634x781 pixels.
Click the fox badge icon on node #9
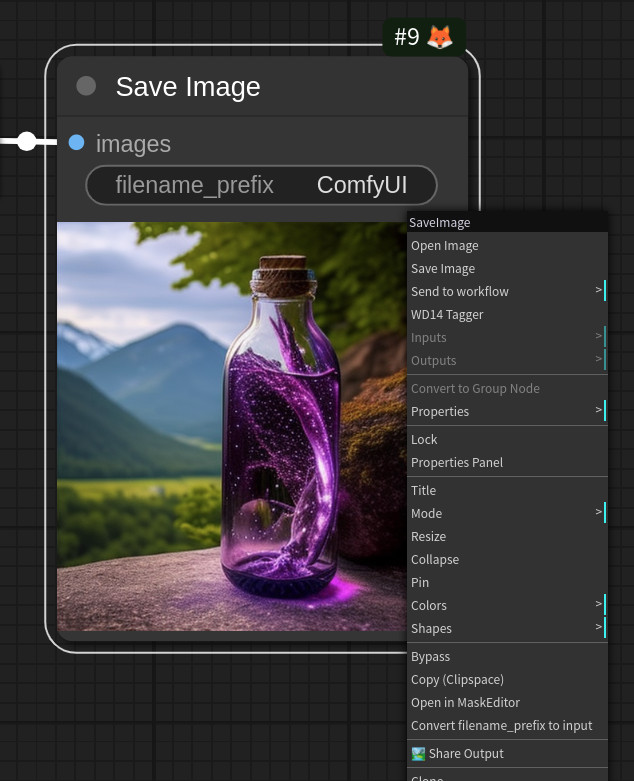click(440, 37)
